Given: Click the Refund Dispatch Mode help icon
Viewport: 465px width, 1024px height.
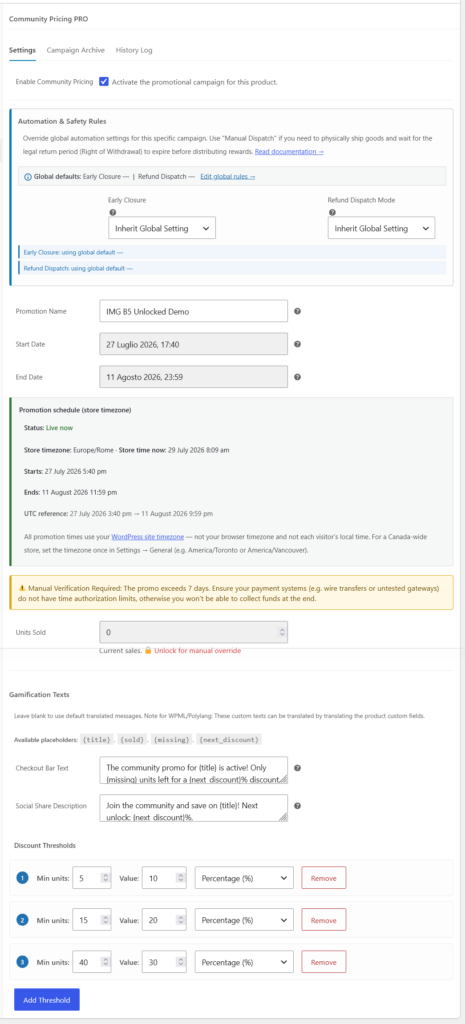Looking at the screenshot, I should pyautogui.click(x=330, y=213).
